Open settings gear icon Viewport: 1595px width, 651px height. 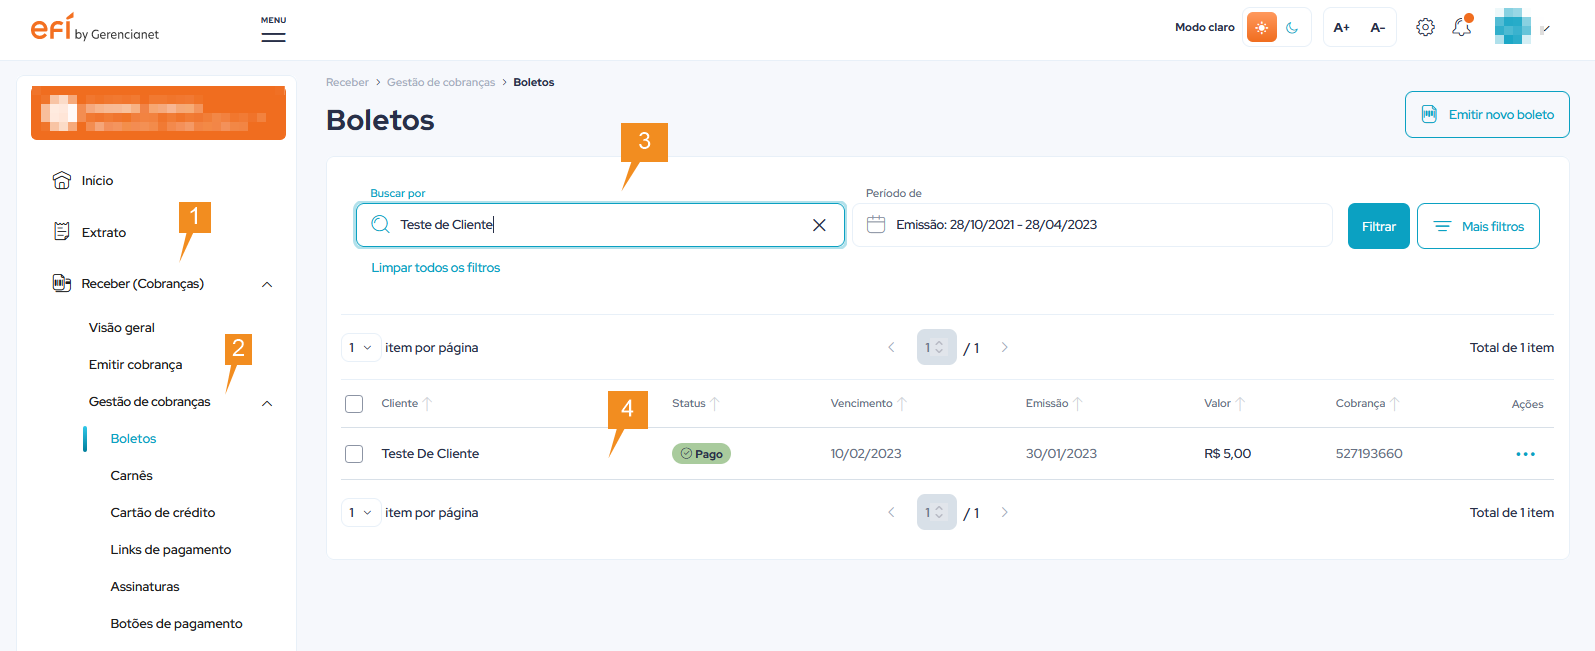tap(1425, 28)
